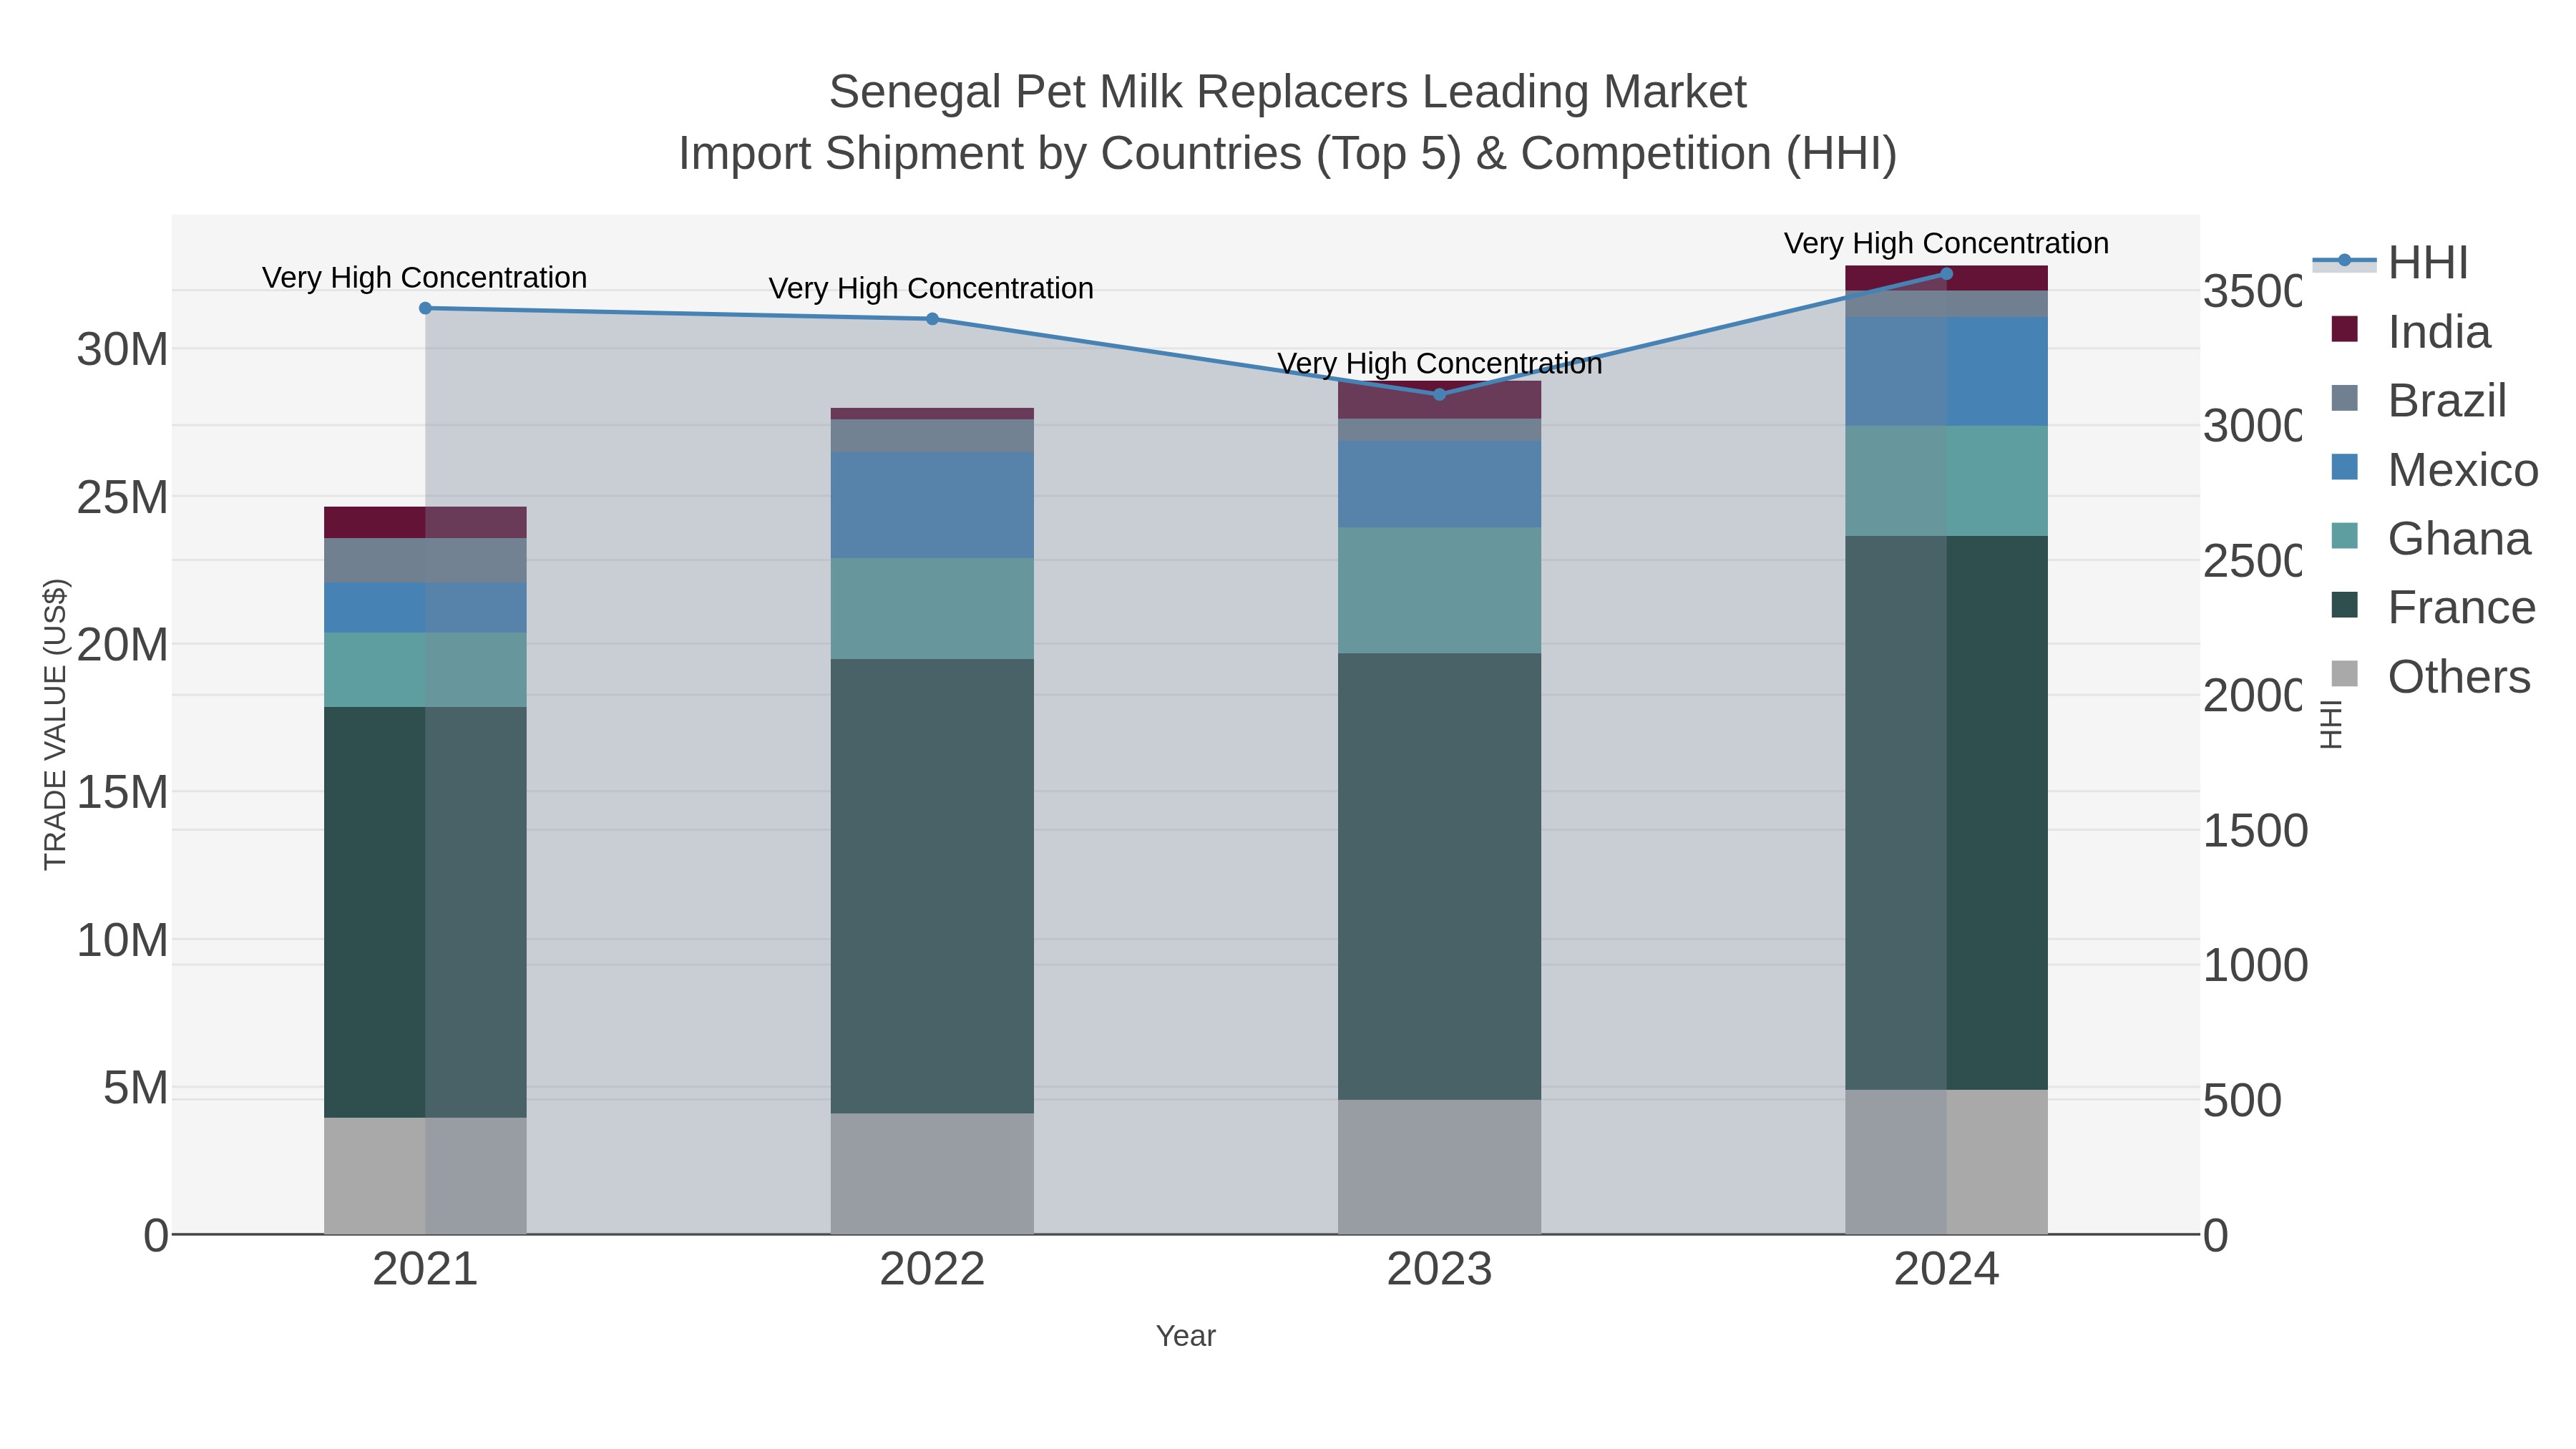Click the 2023 x-axis label
The width and height of the screenshot is (2576, 1449).
(x=1439, y=1270)
